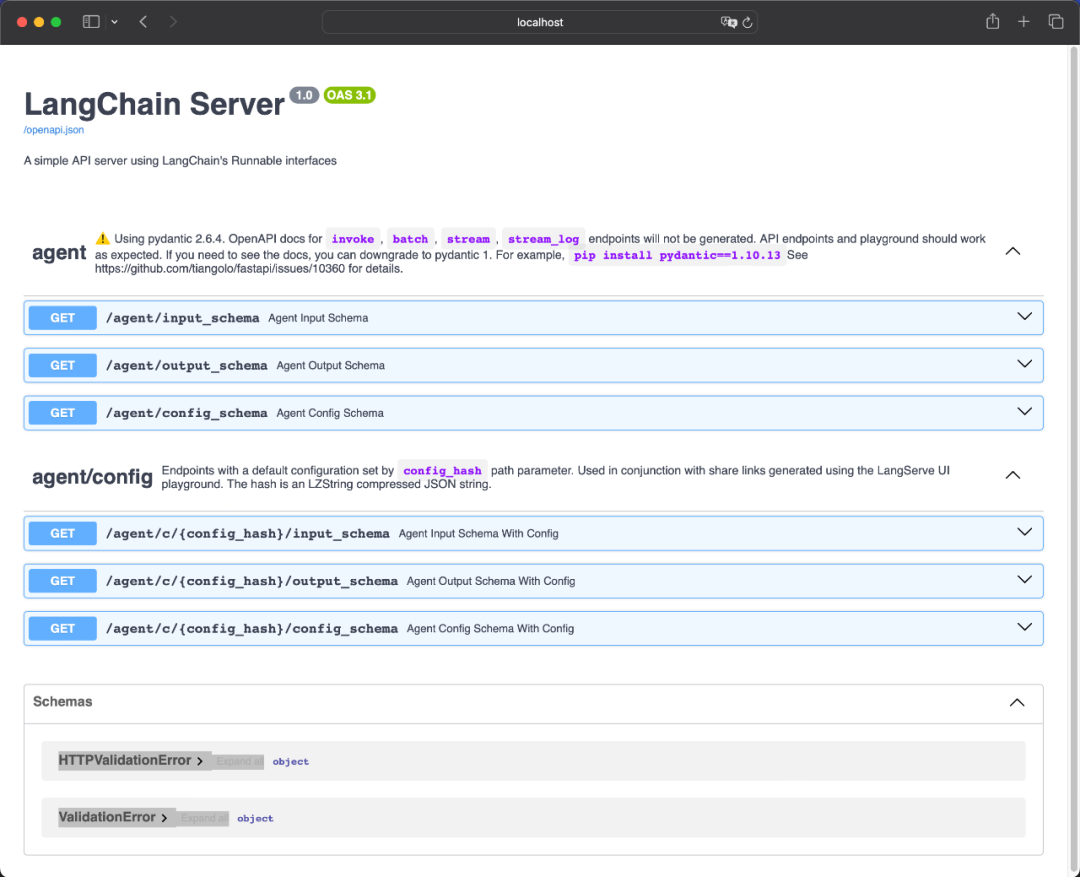
Task: Click GET button for /agent/output_schema
Action: 63,365
